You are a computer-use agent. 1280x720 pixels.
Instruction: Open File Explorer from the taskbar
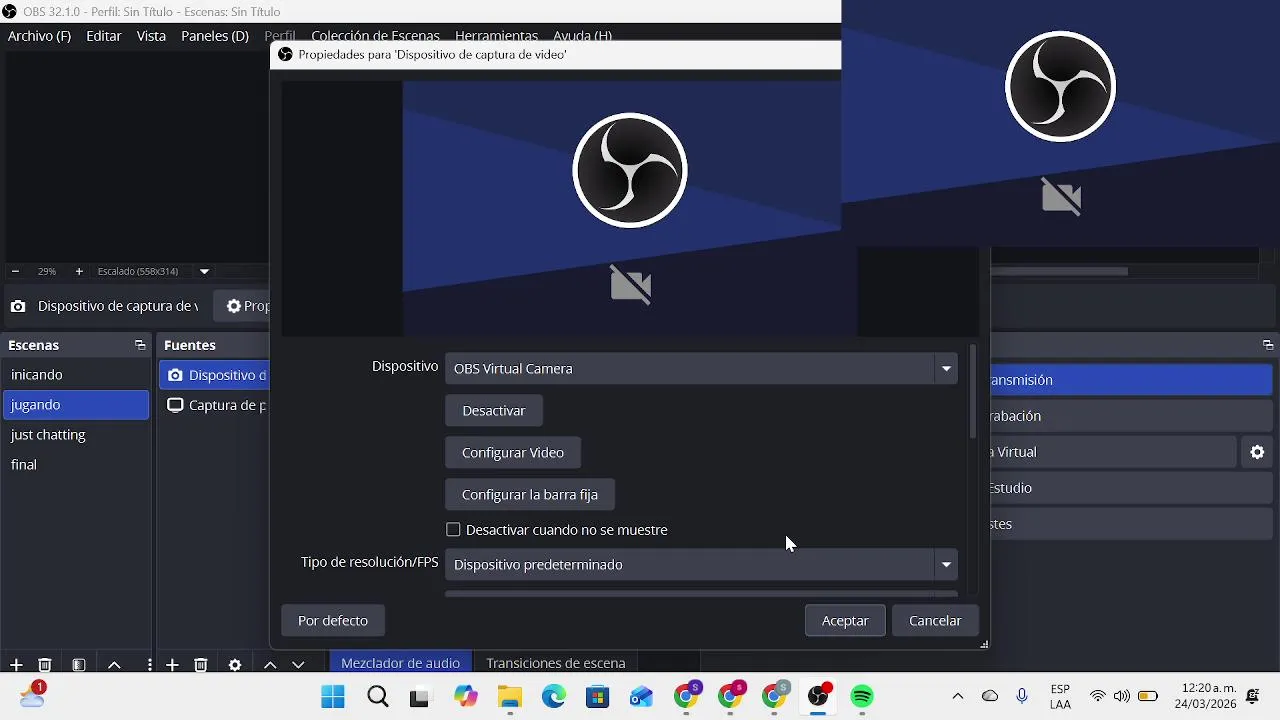coord(510,696)
